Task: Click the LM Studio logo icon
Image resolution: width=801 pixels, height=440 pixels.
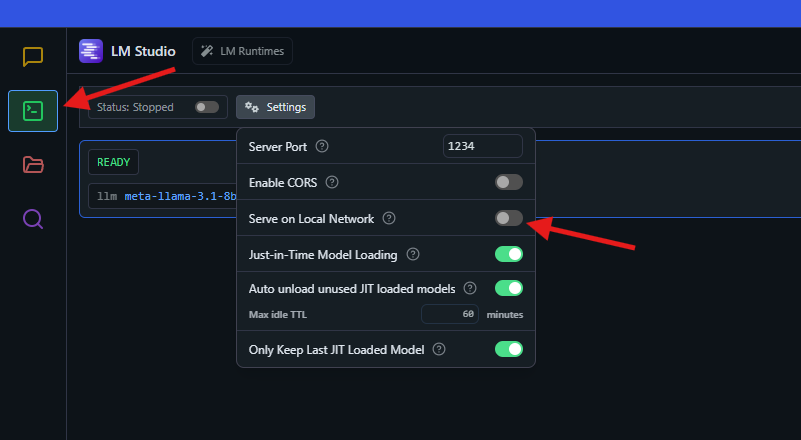Action: 91,51
